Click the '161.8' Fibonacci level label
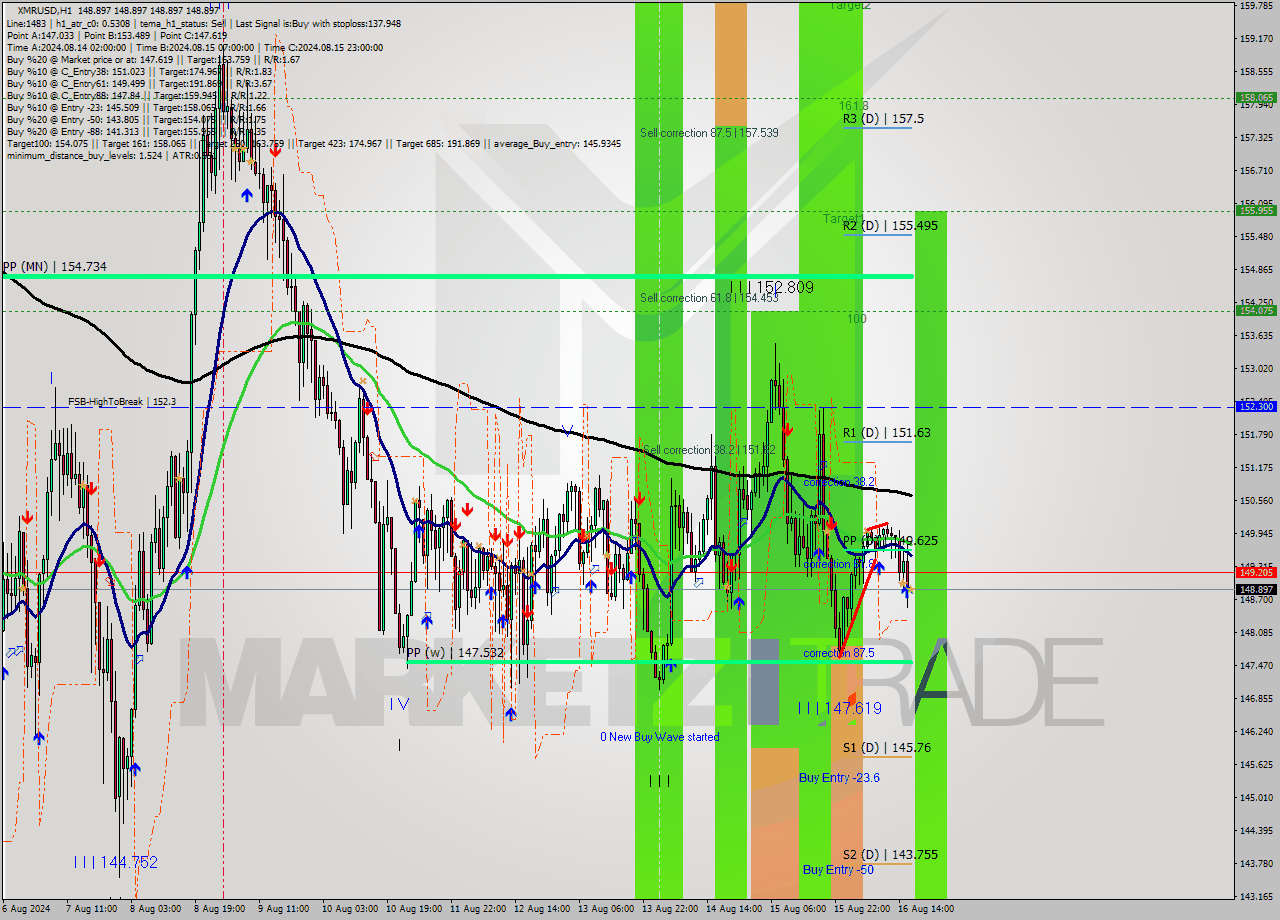The image size is (1280, 920). tap(853, 105)
